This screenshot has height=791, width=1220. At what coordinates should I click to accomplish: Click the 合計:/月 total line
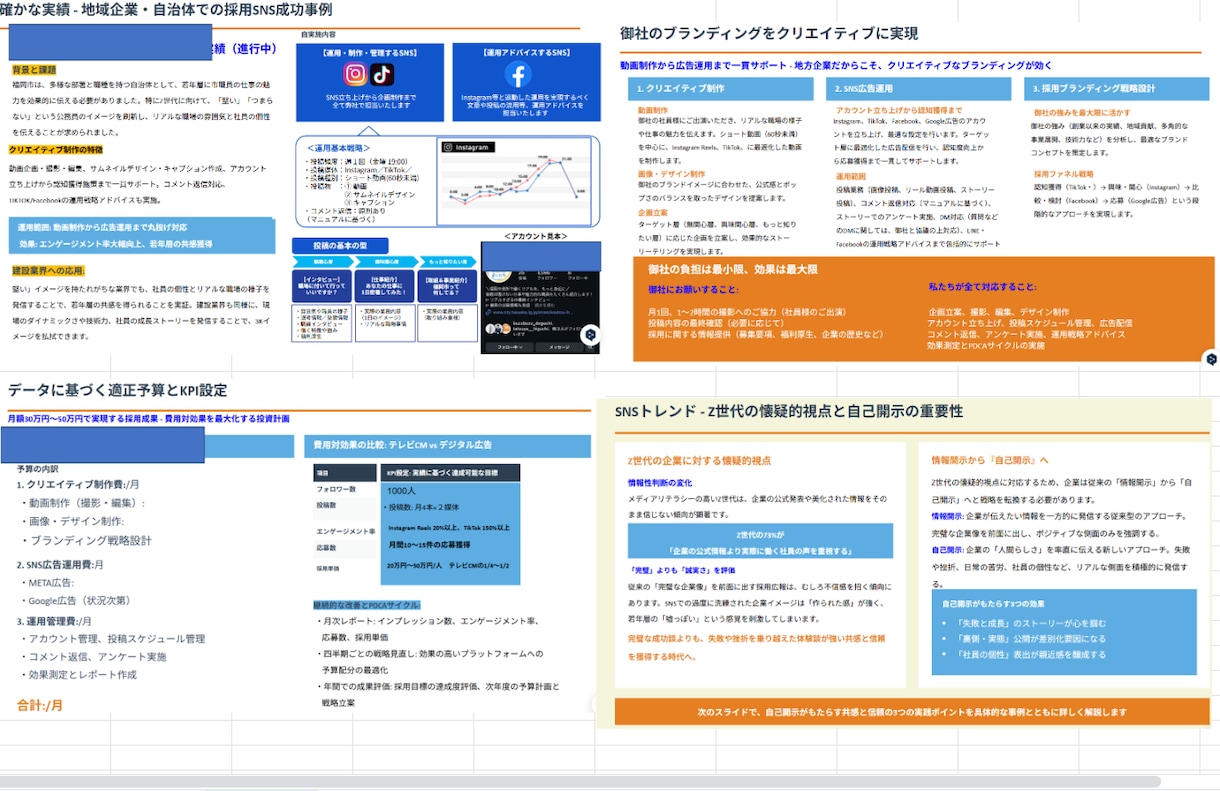(x=40, y=705)
